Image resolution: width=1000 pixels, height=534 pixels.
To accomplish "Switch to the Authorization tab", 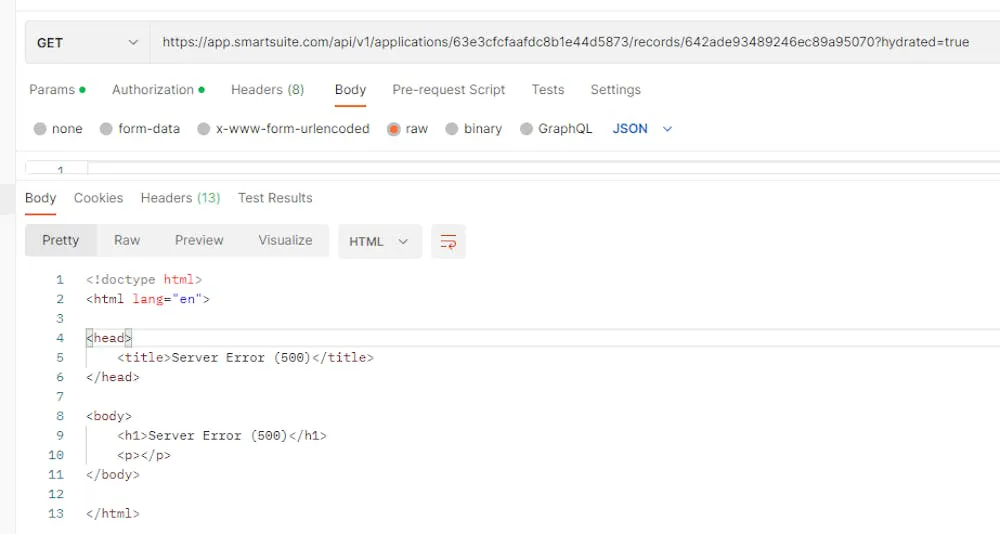I will point(158,90).
